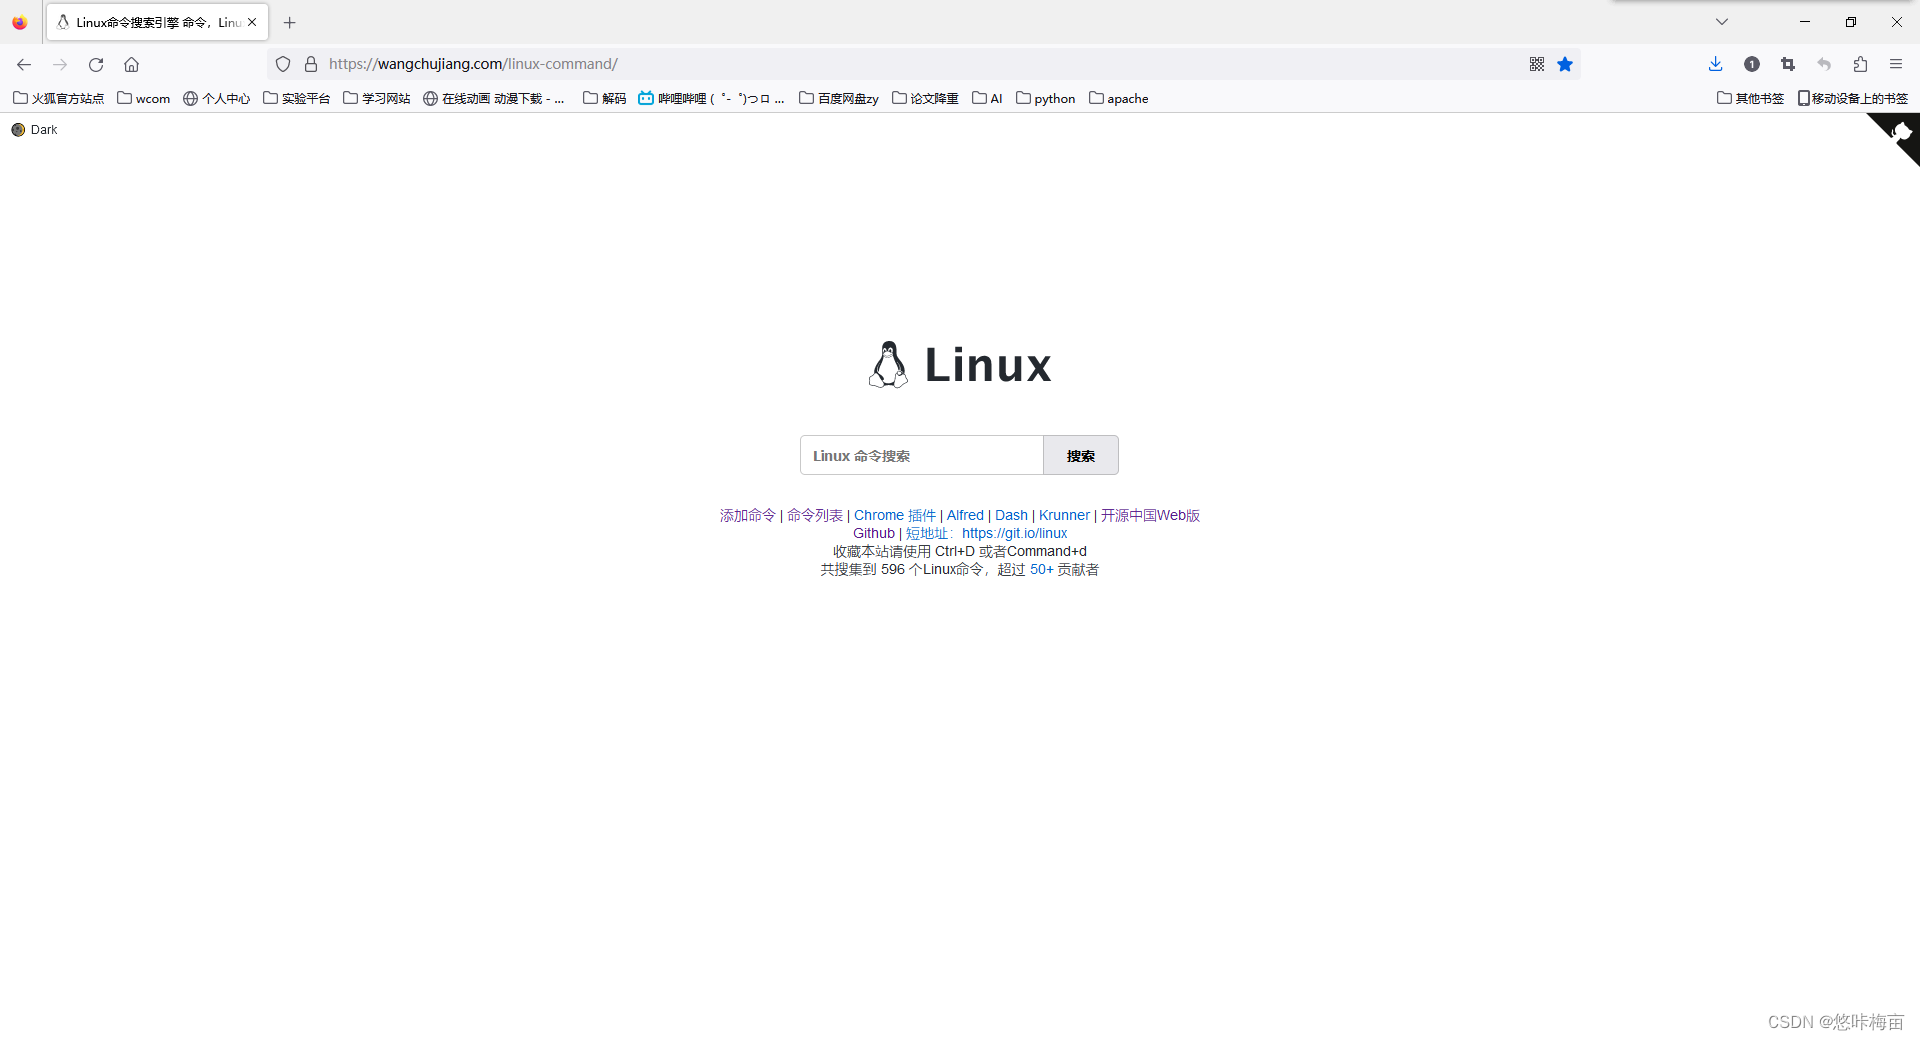Open the 开源中国Web版 link

point(1150,515)
